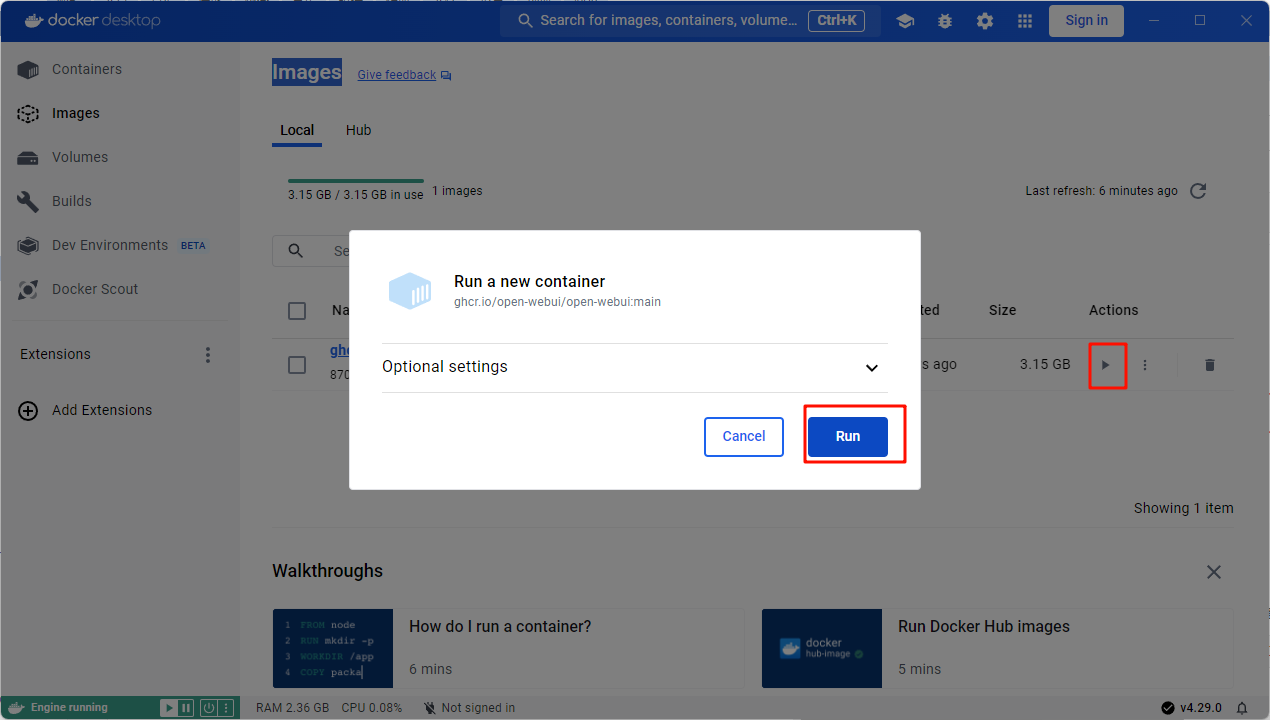This screenshot has width=1270, height=720.
Task: Click the Last refresh timestamp text
Action: pyautogui.click(x=1101, y=191)
